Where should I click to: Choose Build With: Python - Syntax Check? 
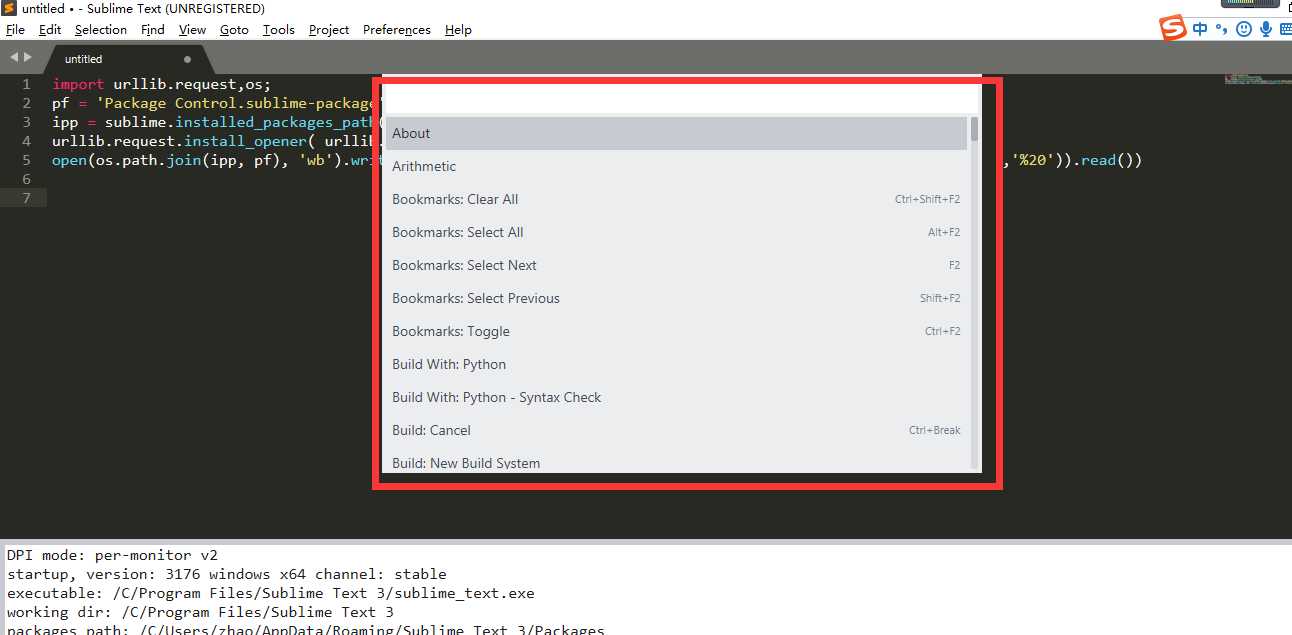coord(676,397)
